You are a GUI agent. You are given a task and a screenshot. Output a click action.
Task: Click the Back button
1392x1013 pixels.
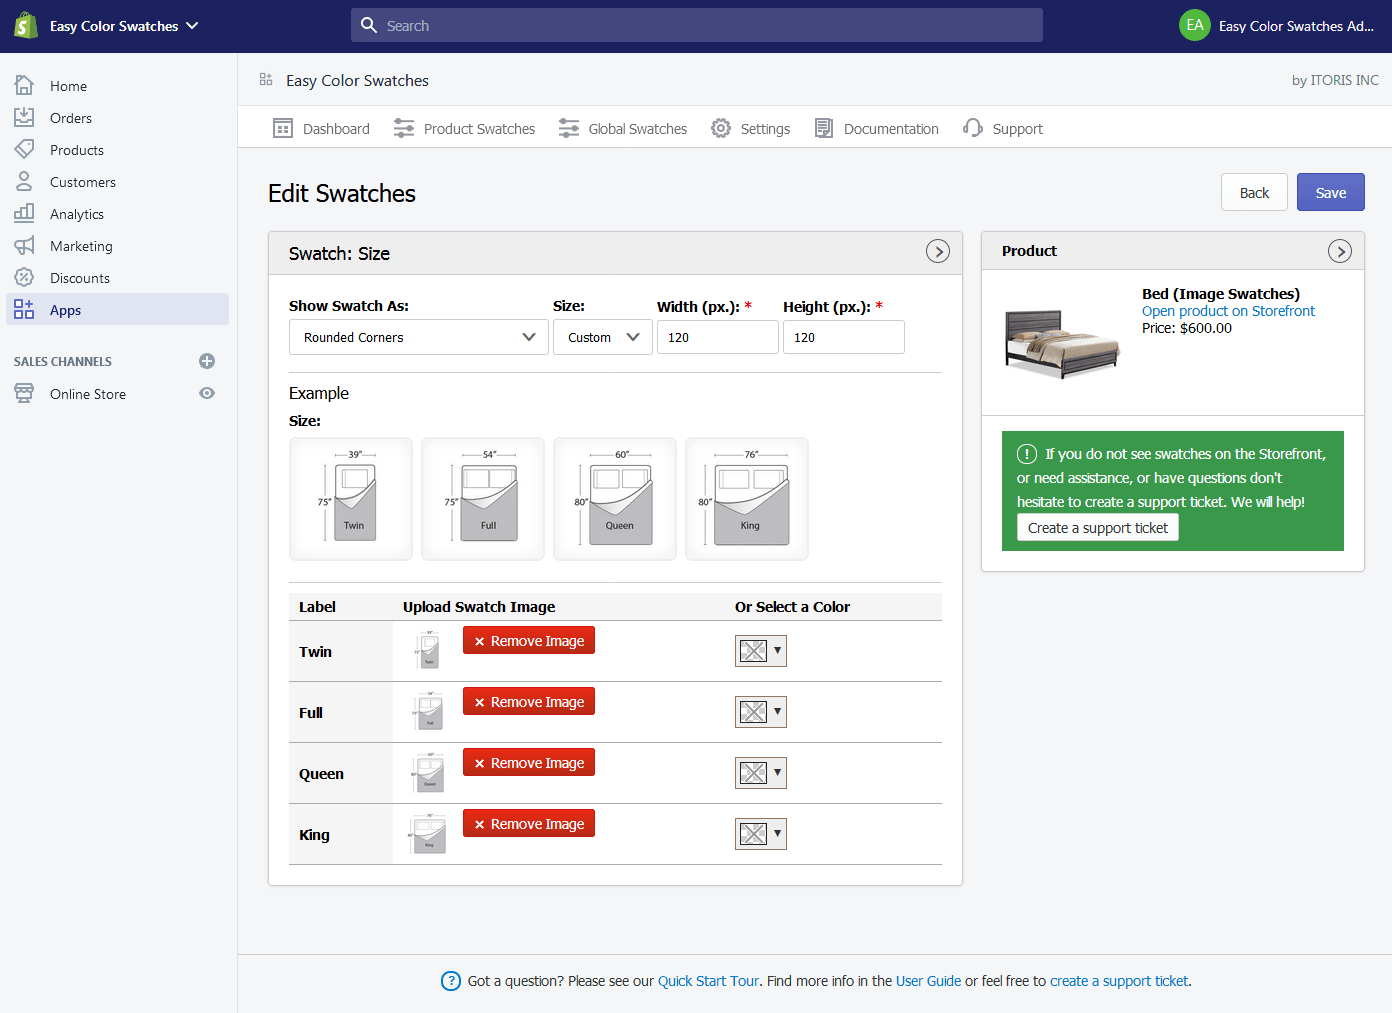[1254, 192]
